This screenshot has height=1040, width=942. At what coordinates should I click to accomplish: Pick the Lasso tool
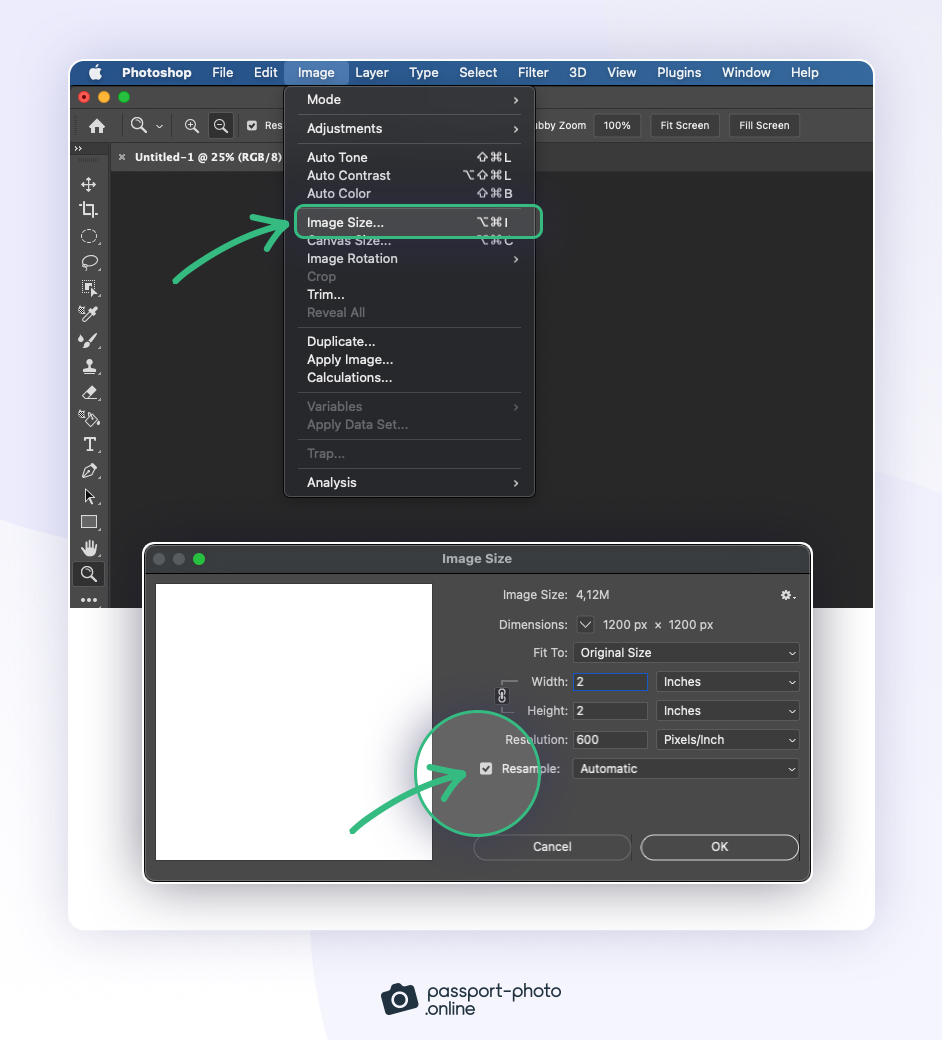tap(89, 262)
